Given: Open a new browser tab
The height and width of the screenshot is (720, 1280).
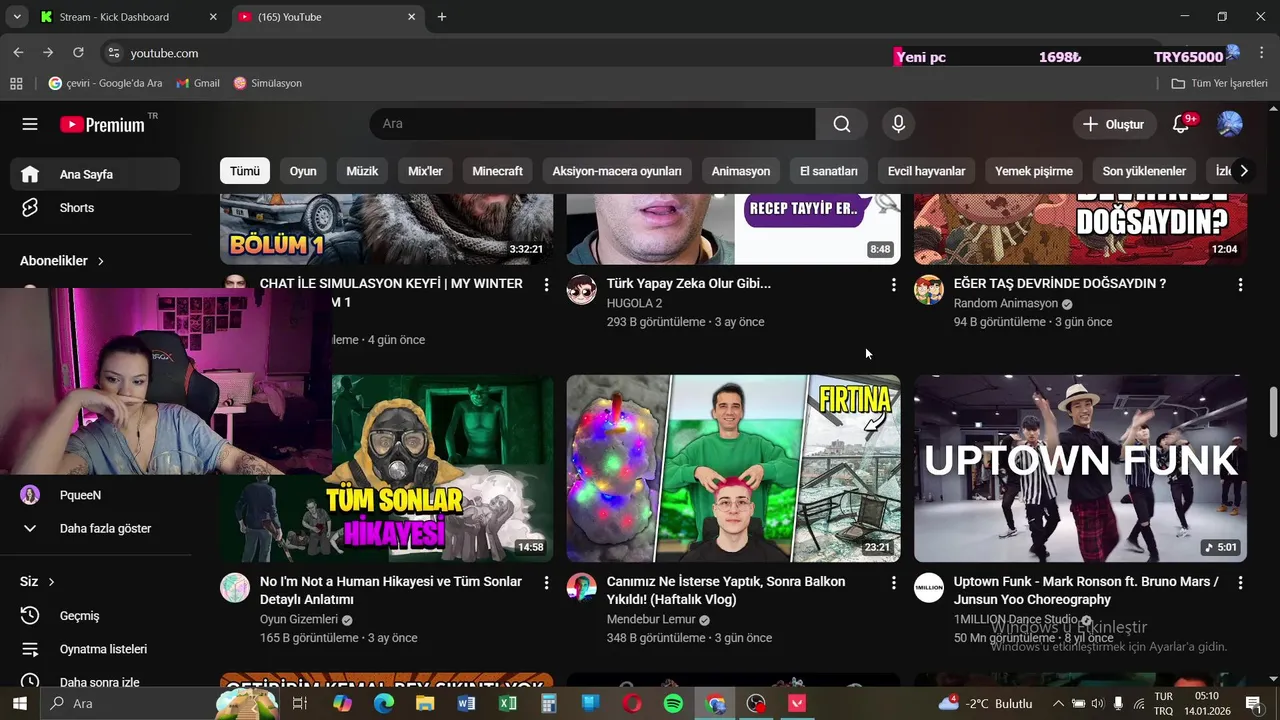Looking at the screenshot, I should click(x=442, y=17).
